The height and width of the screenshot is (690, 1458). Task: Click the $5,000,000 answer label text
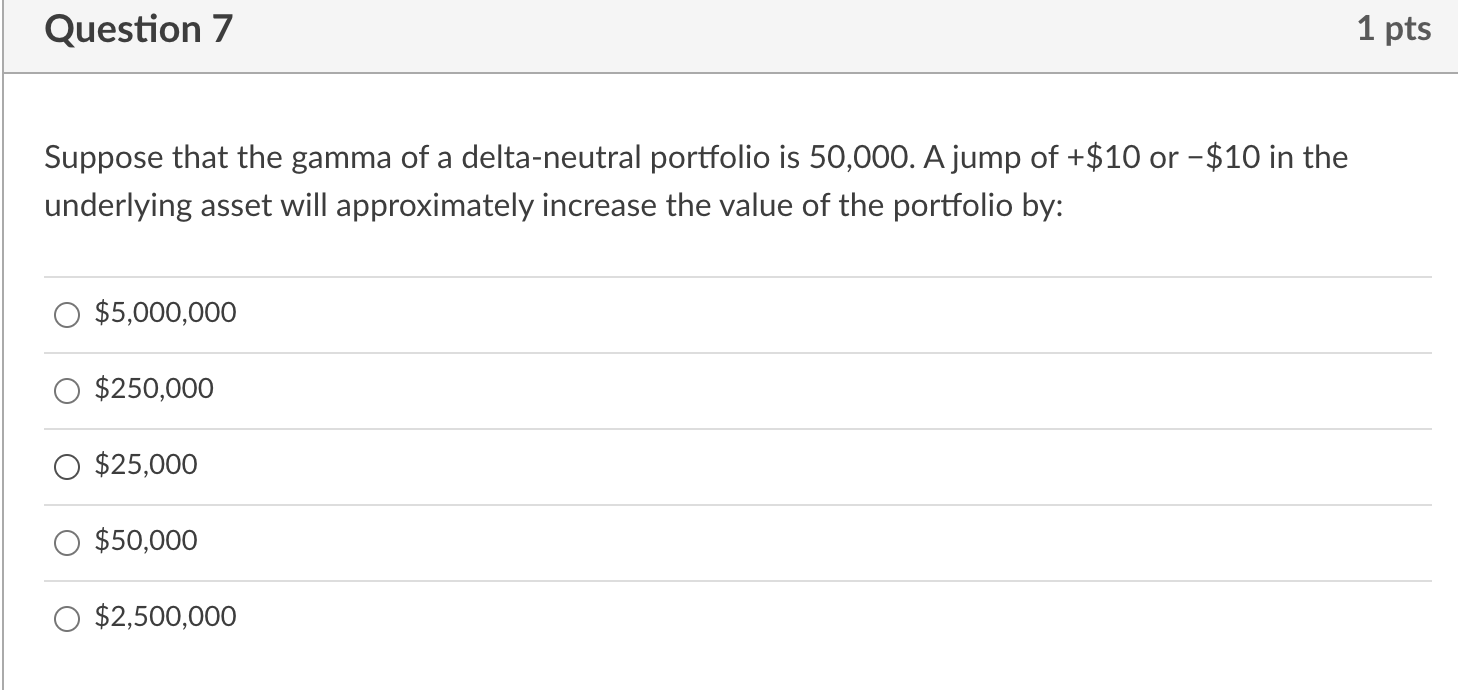click(x=164, y=313)
